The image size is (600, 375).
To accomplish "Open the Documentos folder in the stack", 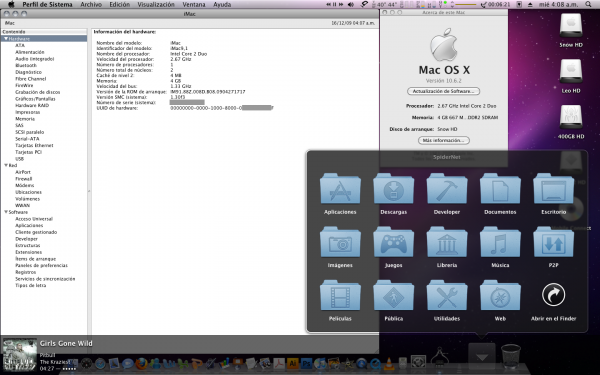I will point(500,189).
